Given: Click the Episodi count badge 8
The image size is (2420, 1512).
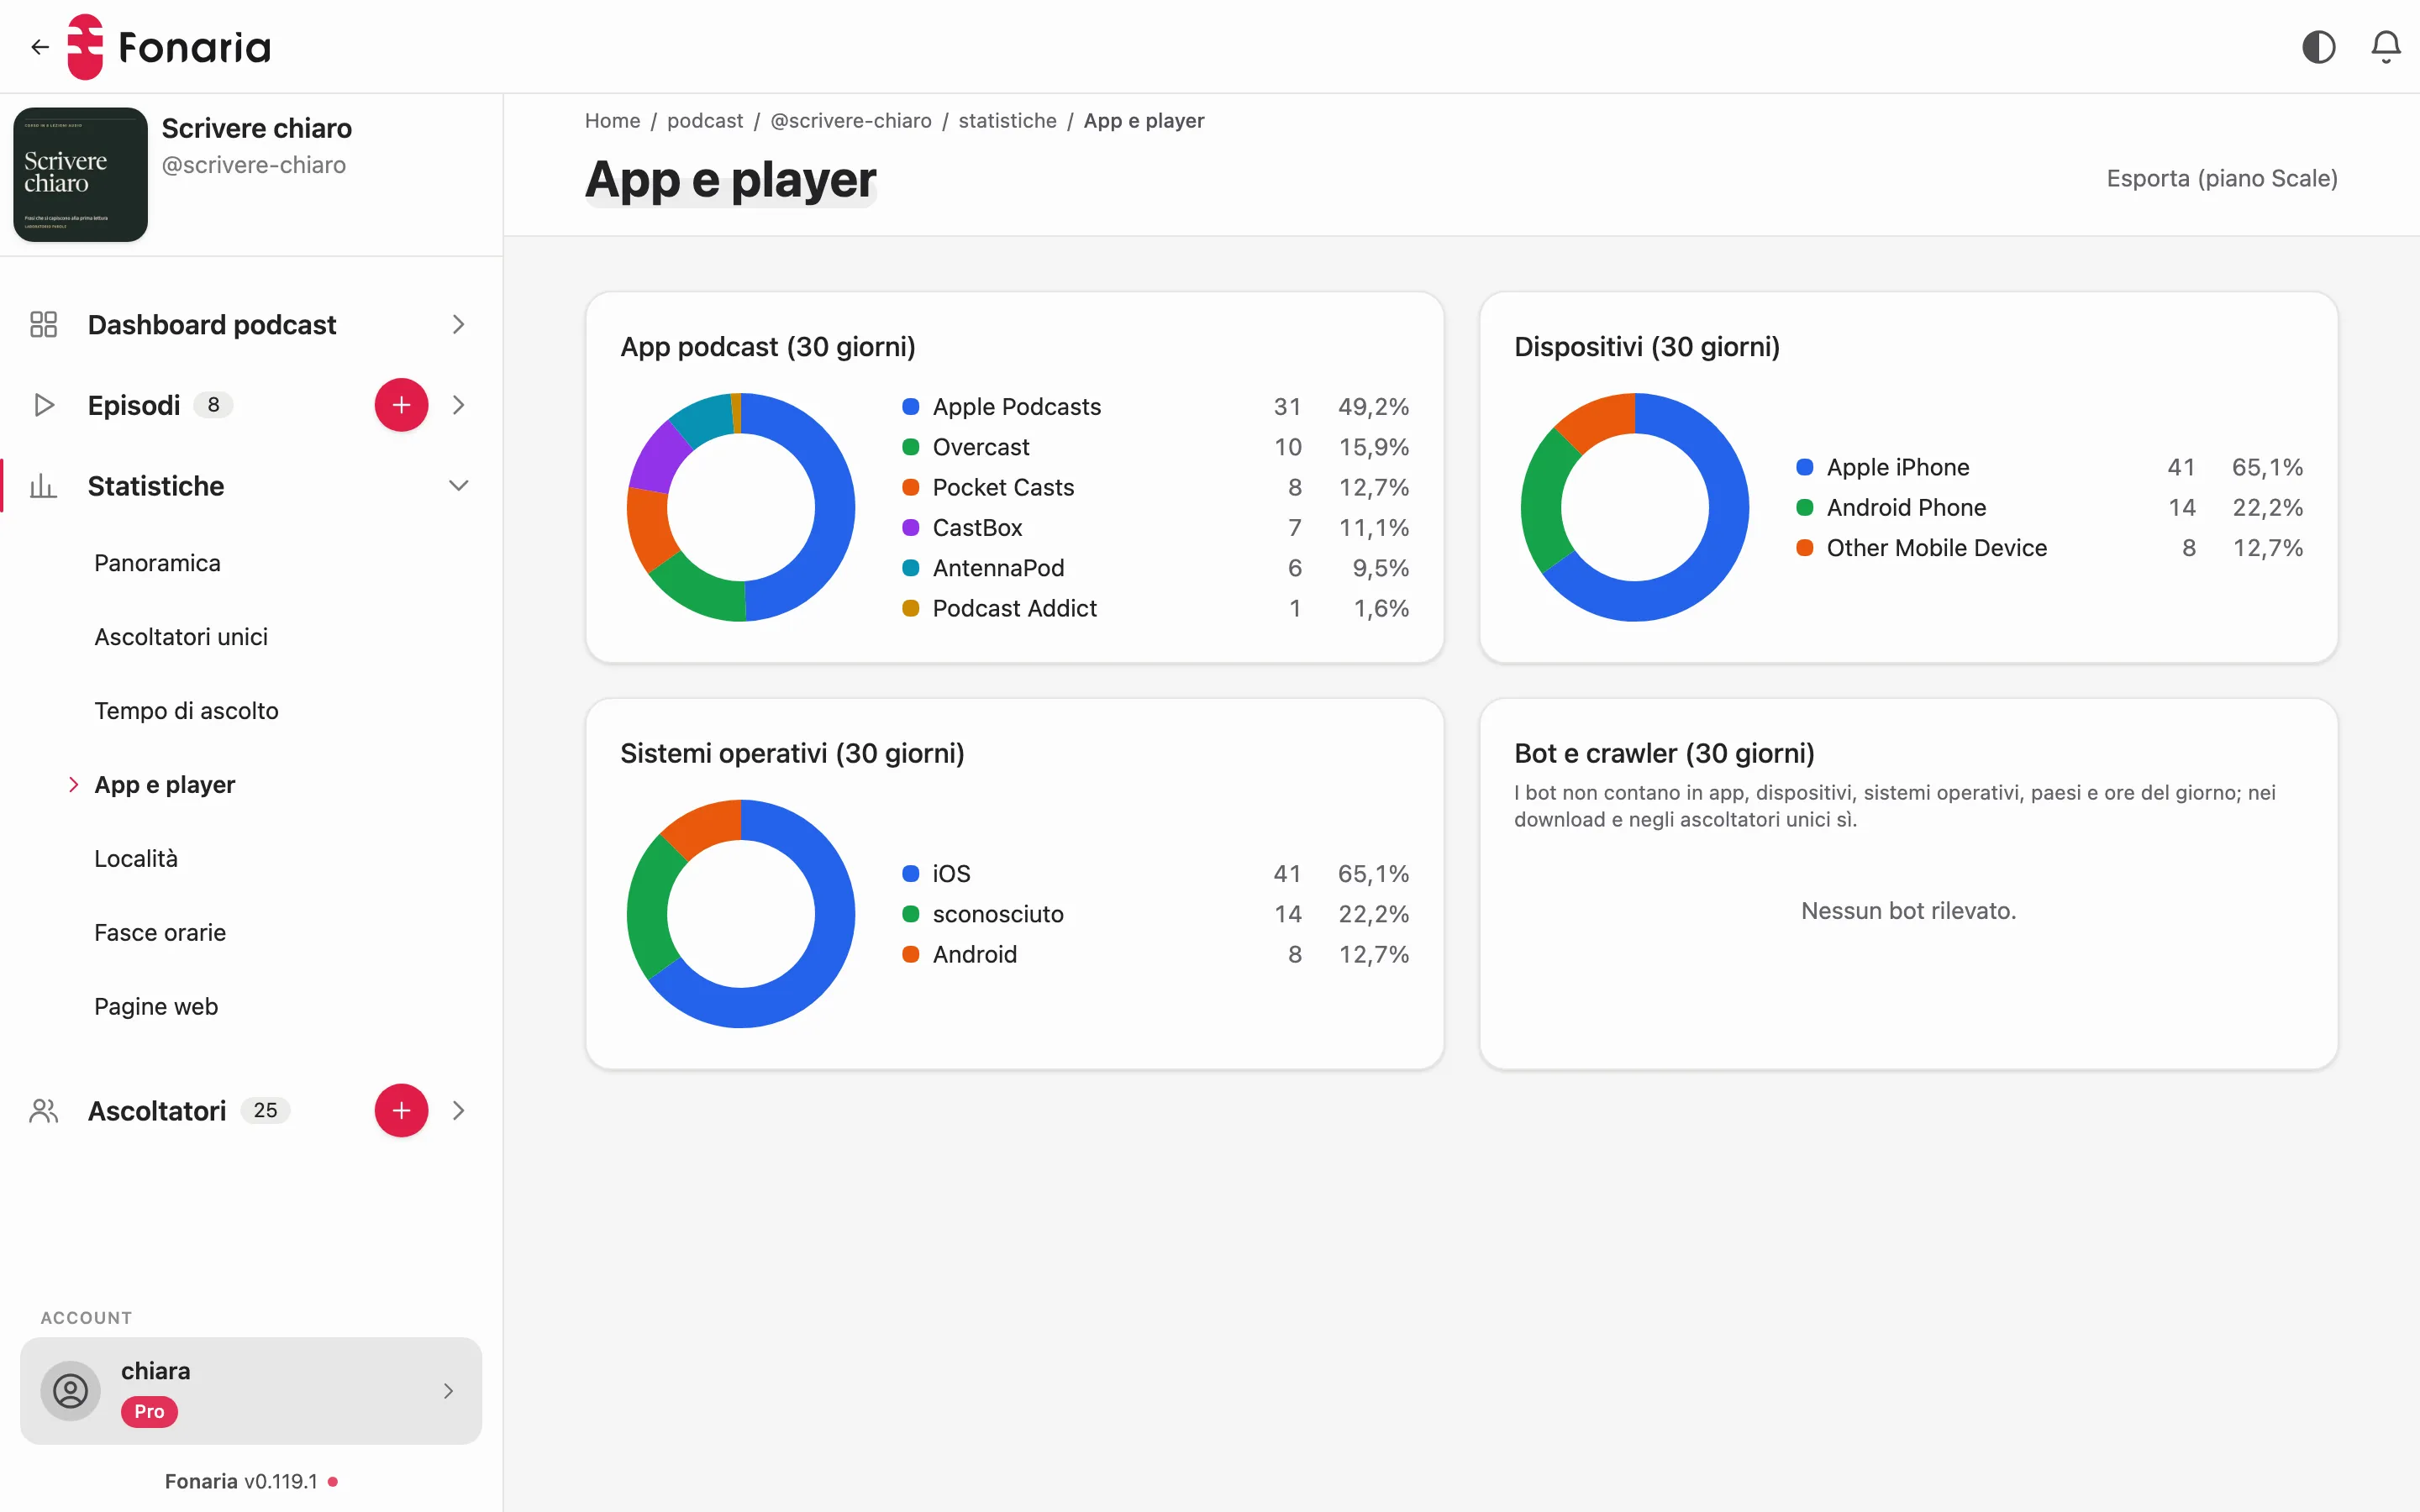Looking at the screenshot, I should 213,405.
